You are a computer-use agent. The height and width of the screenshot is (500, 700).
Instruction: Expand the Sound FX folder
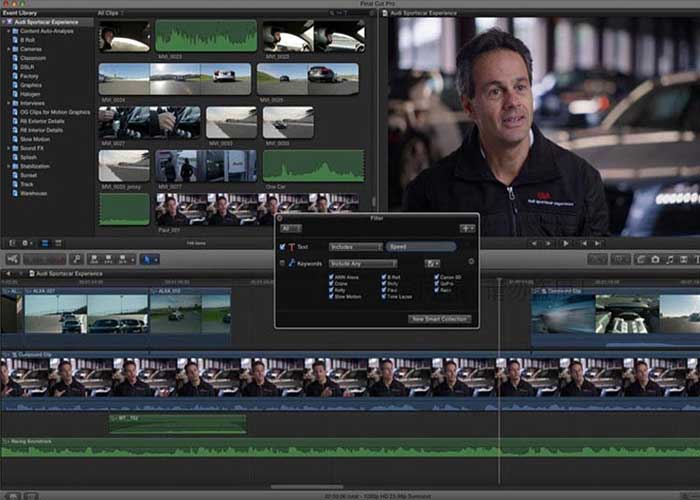pos(9,148)
